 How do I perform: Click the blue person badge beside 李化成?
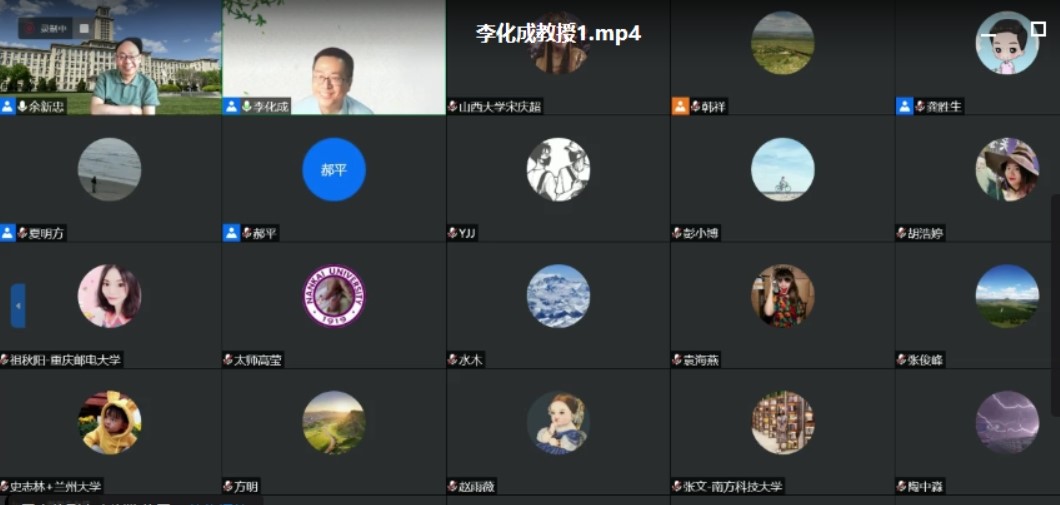point(231,106)
